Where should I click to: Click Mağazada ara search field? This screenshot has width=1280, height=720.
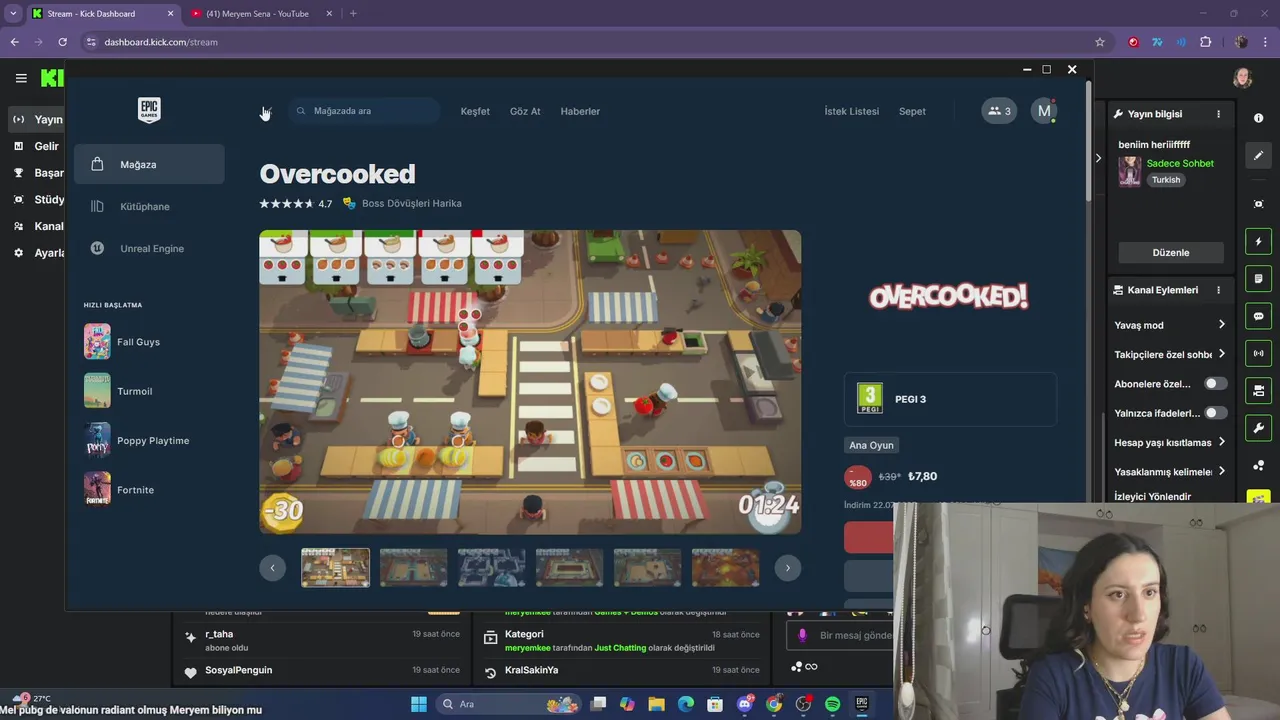pos(365,111)
